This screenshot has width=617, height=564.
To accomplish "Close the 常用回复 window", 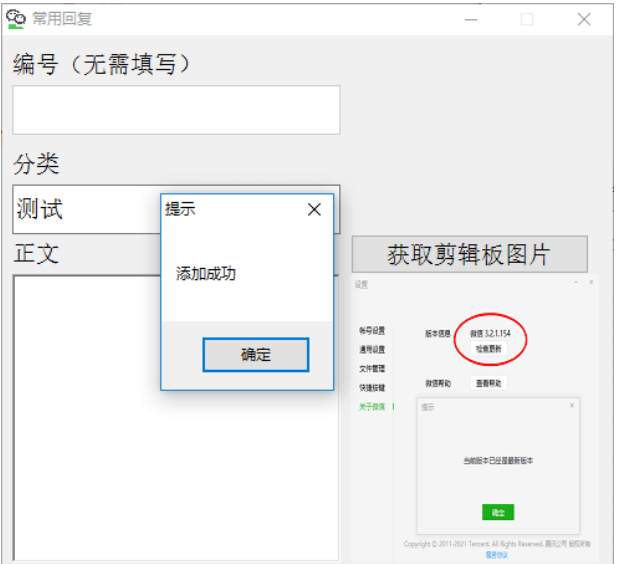I will (584, 19).
